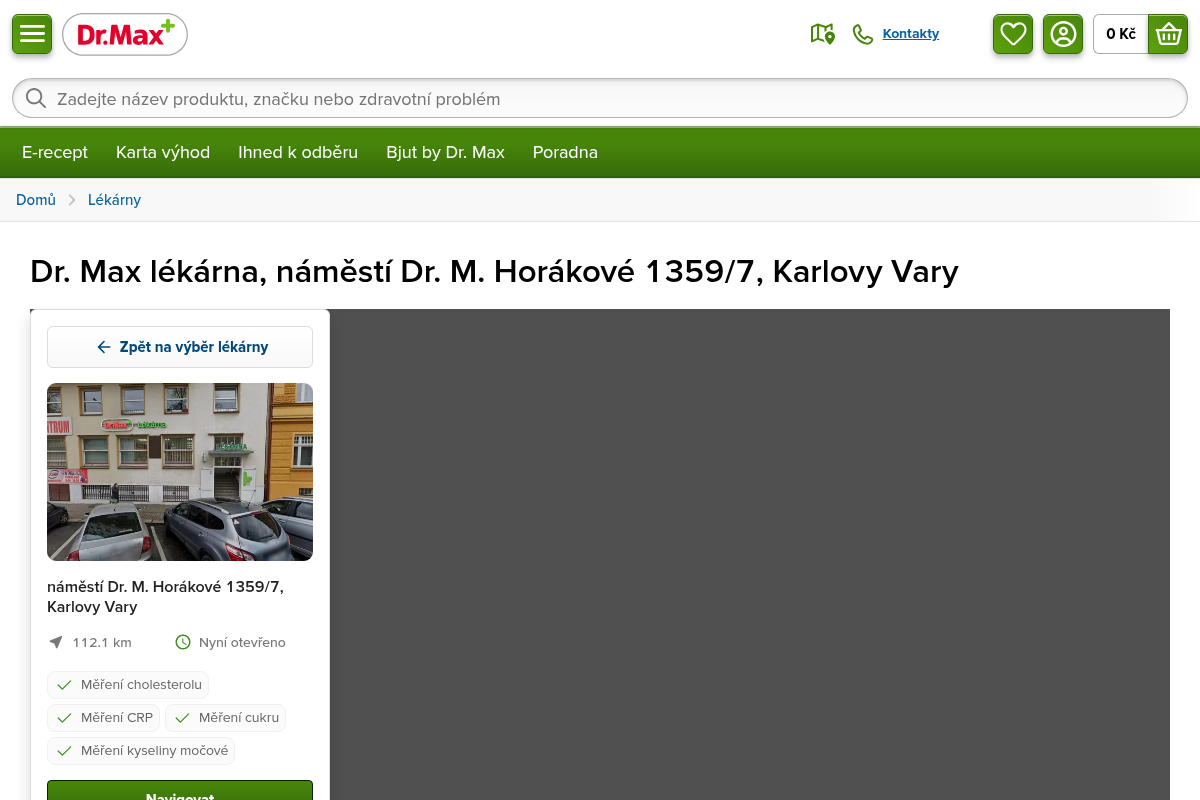Click the pharmacy address text in the card
The width and height of the screenshot is (1200, 800).
point(165,597)
